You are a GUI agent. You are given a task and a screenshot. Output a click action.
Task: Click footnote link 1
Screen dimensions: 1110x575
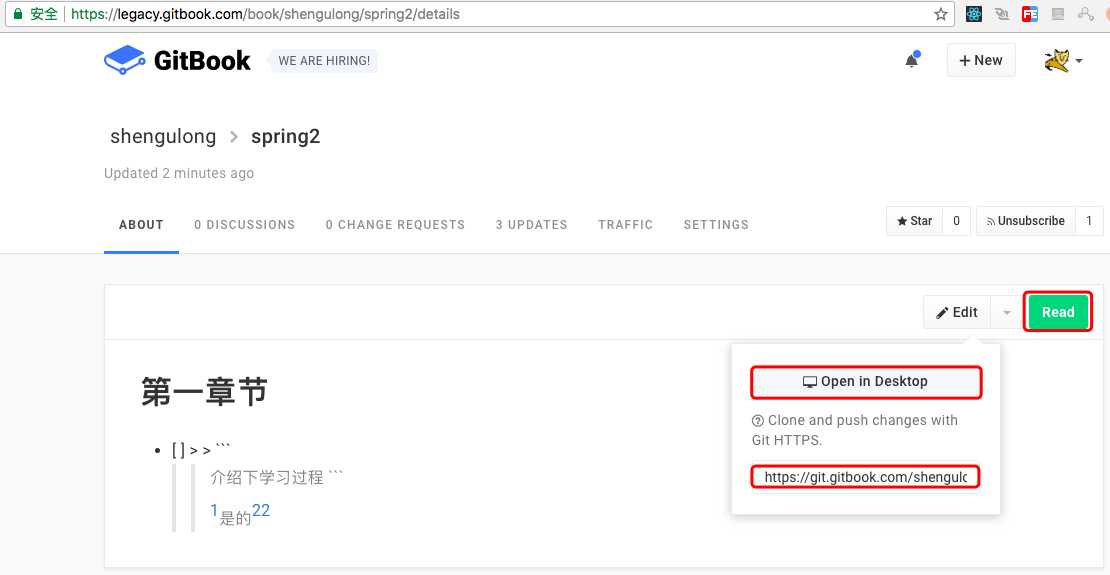(x=214, y=510)
